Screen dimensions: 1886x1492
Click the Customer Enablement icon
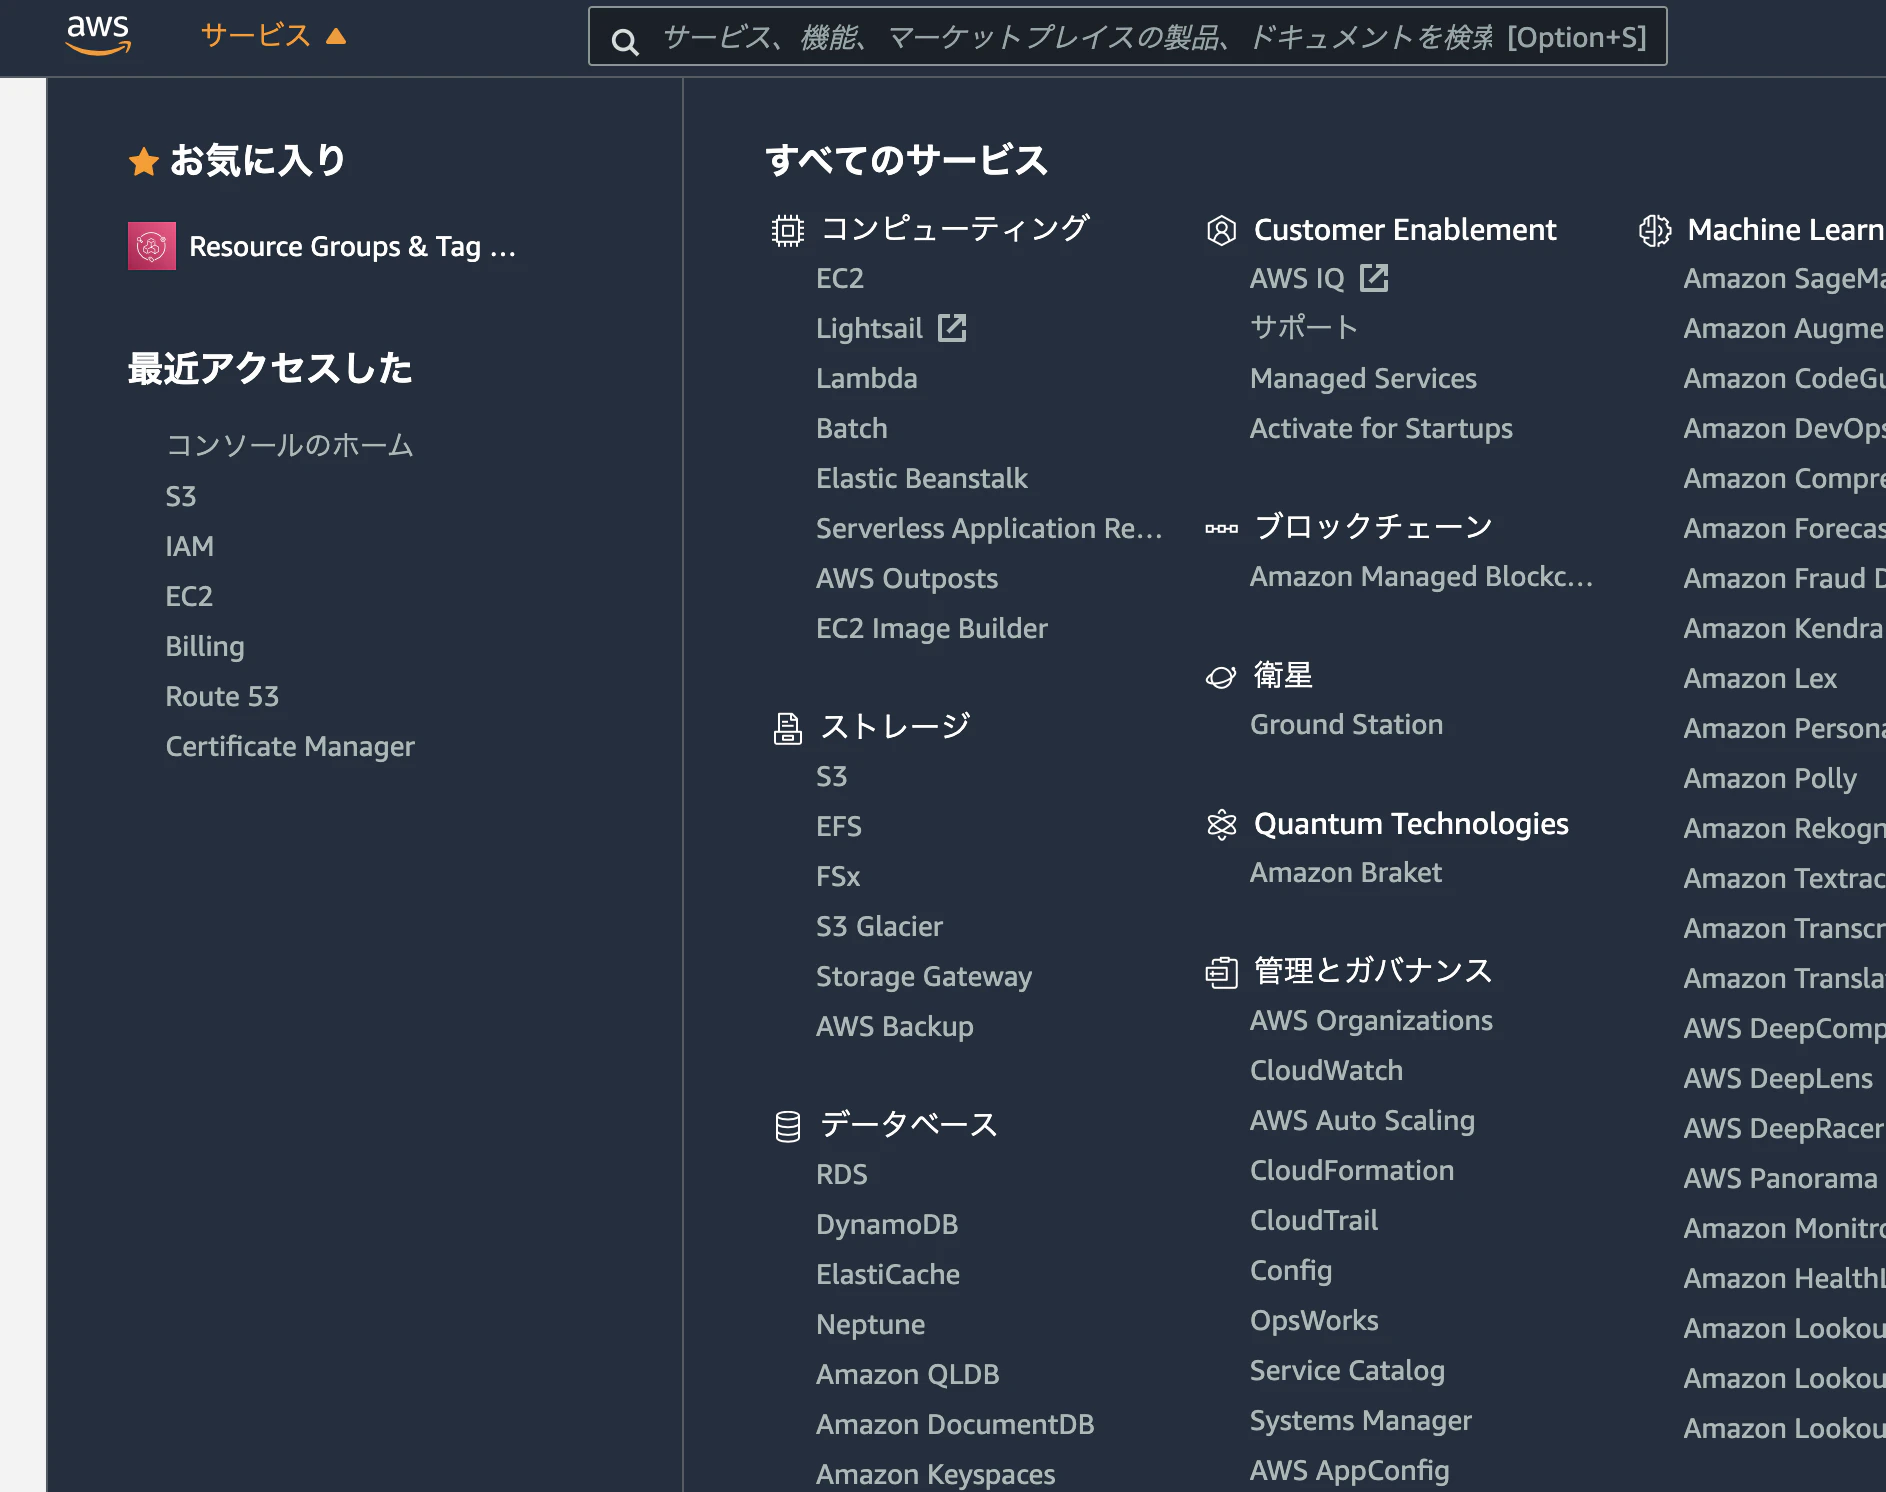pos(1222,230)
